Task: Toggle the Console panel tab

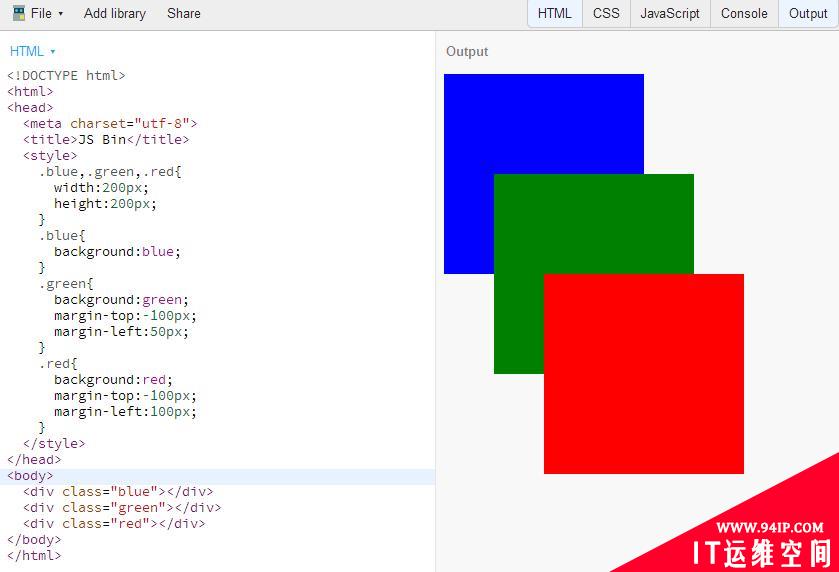Action: pyautogui.click(x=744, y=13)
